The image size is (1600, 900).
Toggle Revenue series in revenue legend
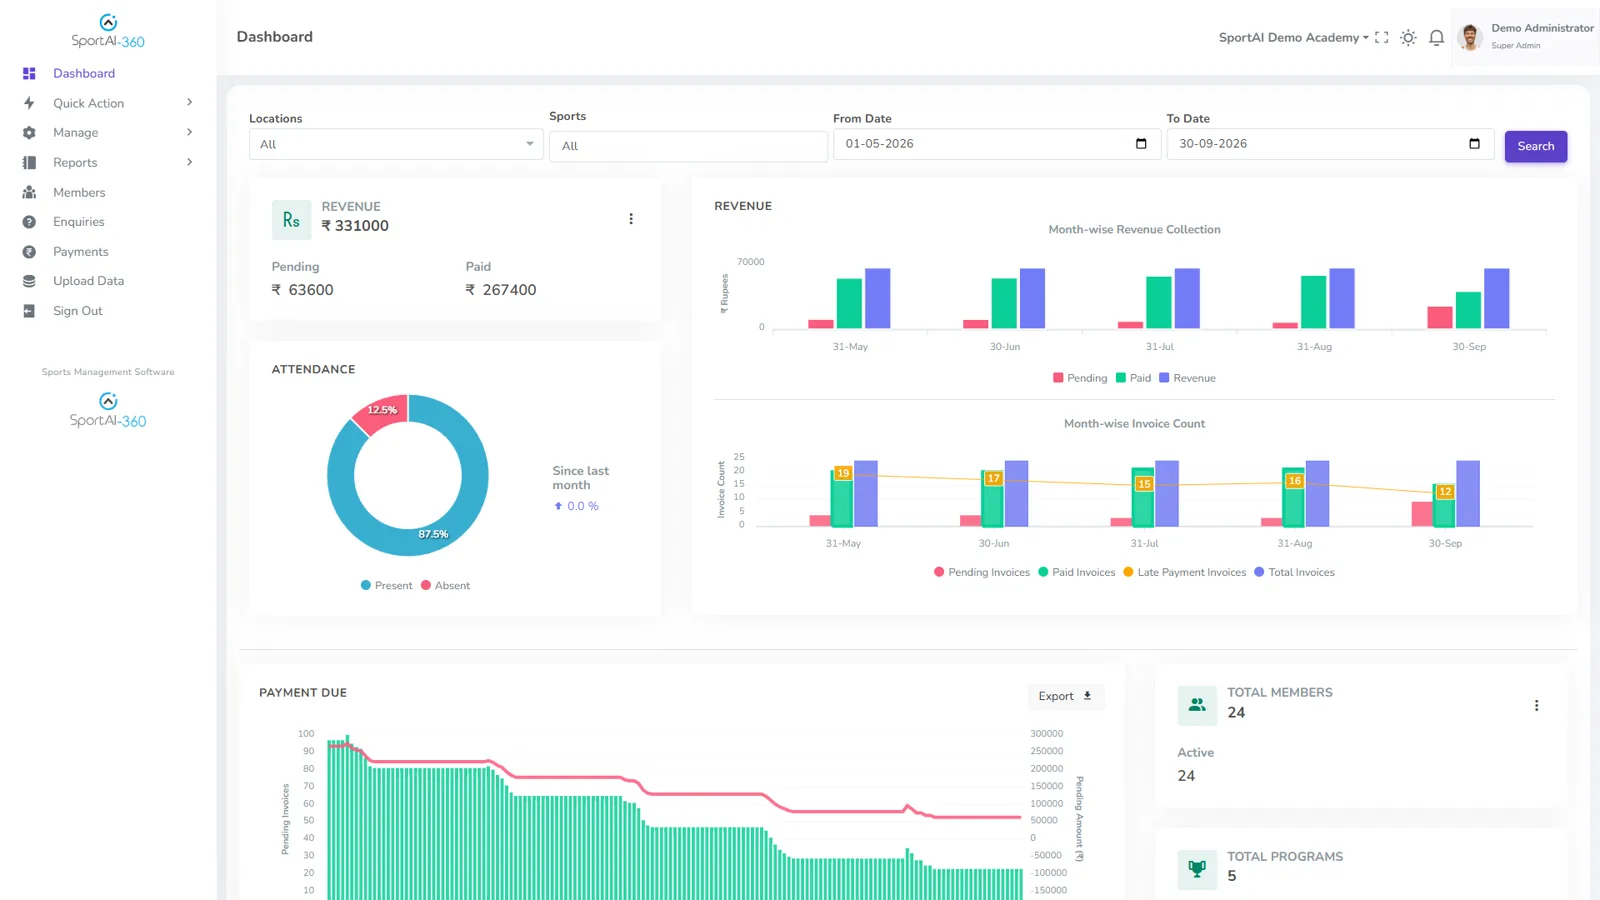(x=1187, y=378)
